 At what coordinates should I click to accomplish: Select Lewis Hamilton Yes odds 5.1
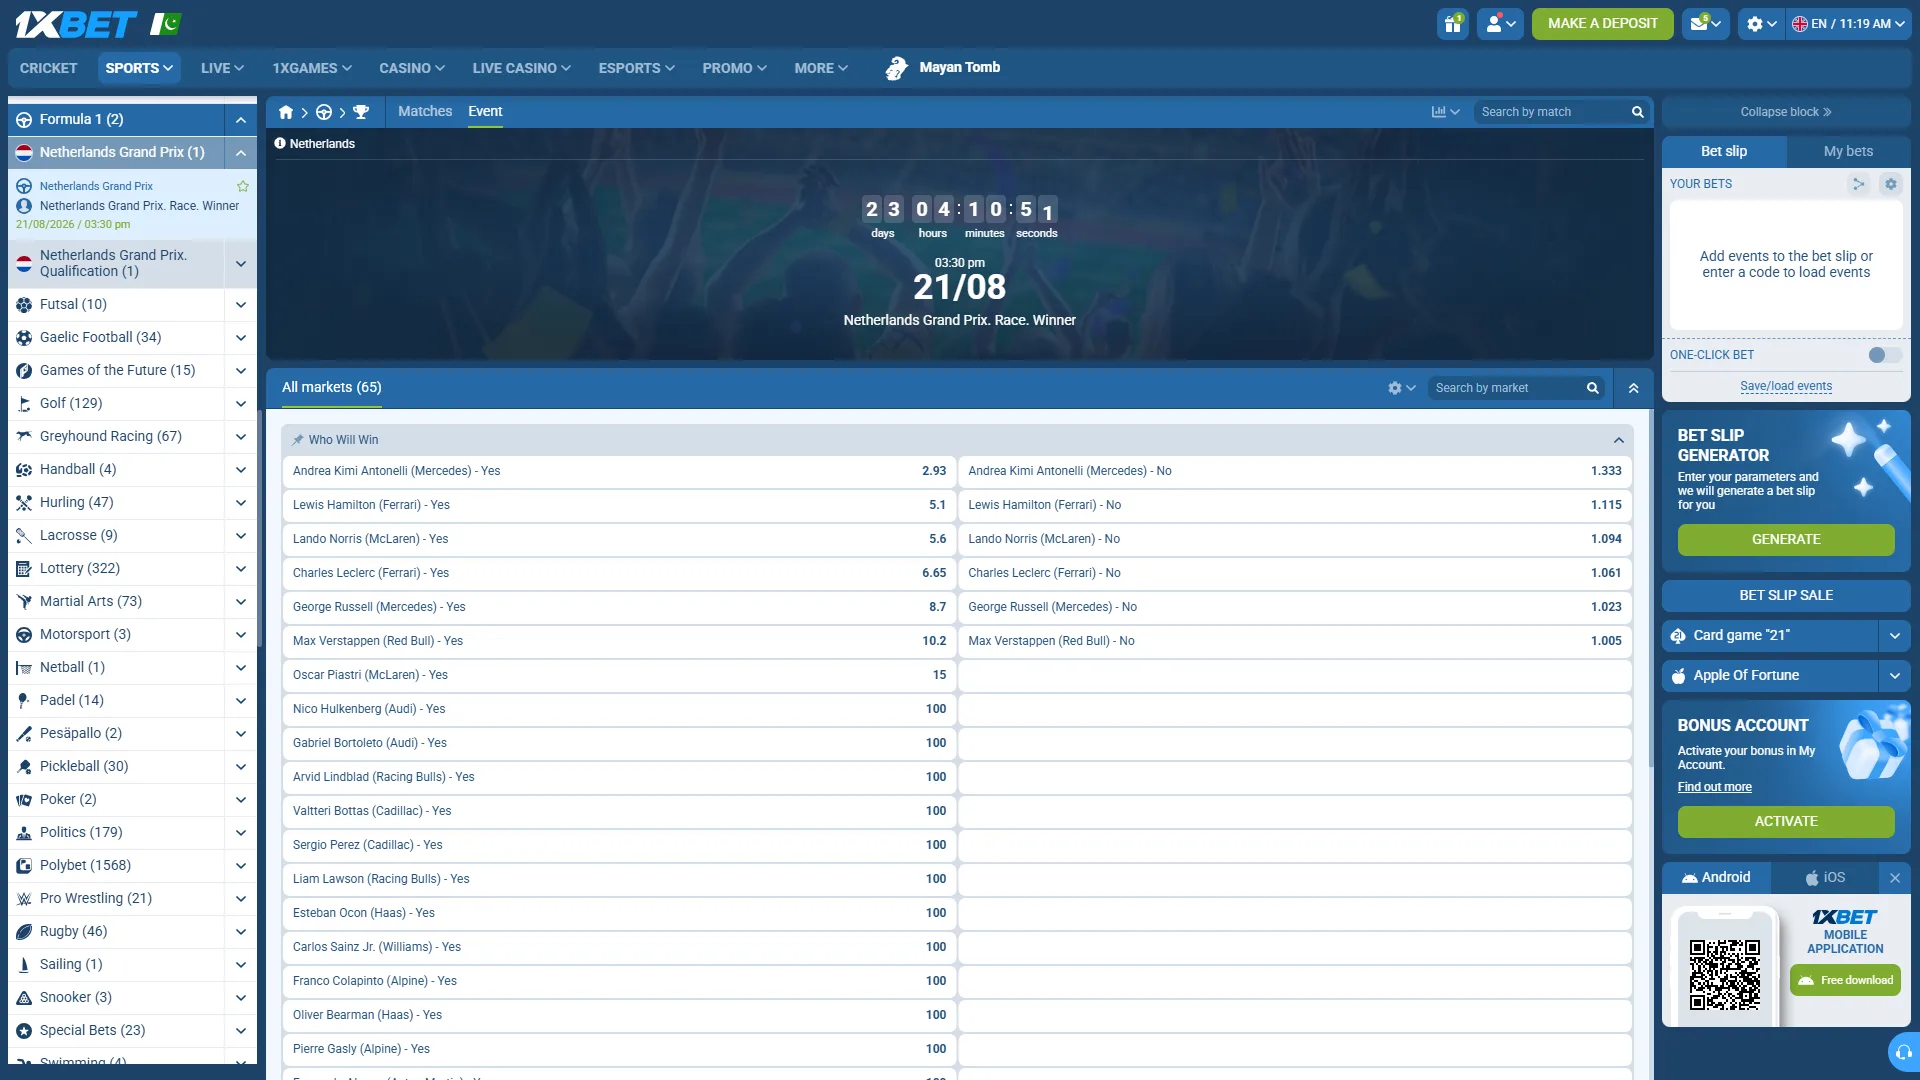click(x=619, y=506)
